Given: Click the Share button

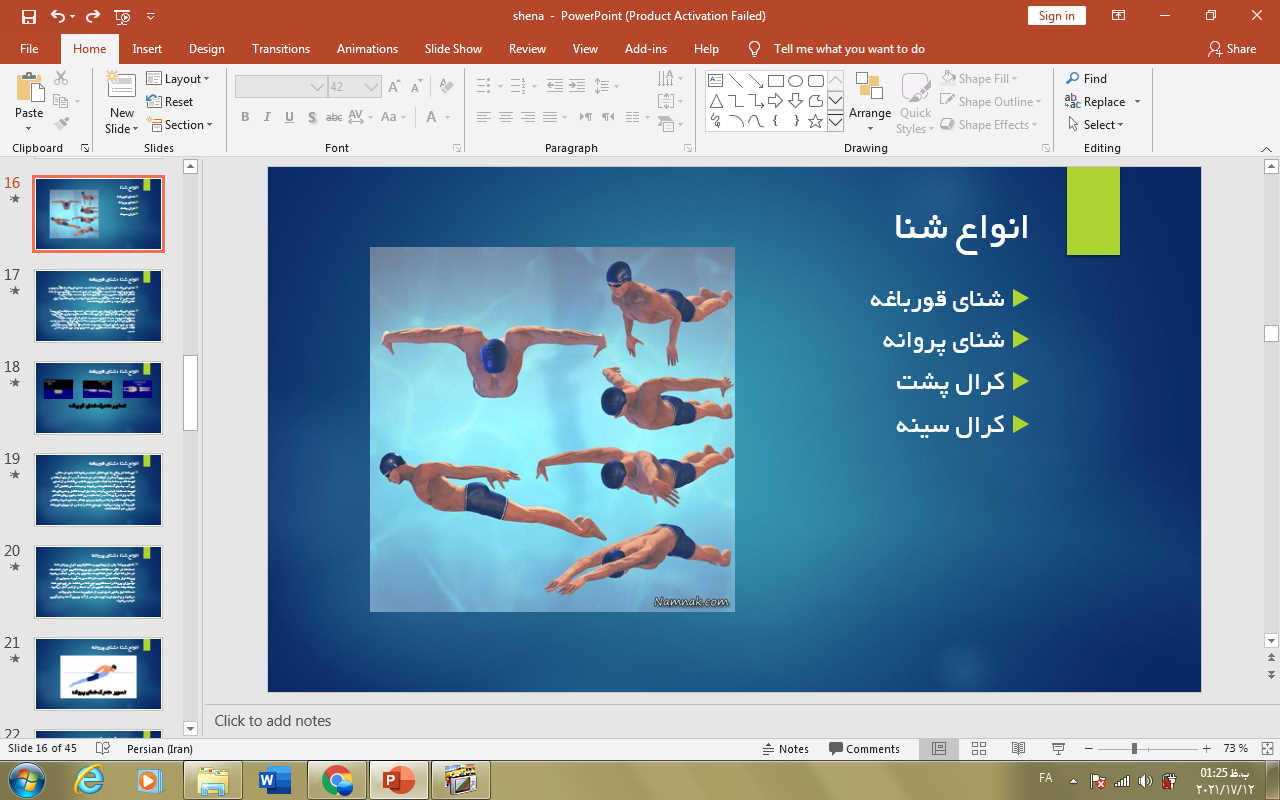Looking at the screenshot, I should tap(1231, 49).
